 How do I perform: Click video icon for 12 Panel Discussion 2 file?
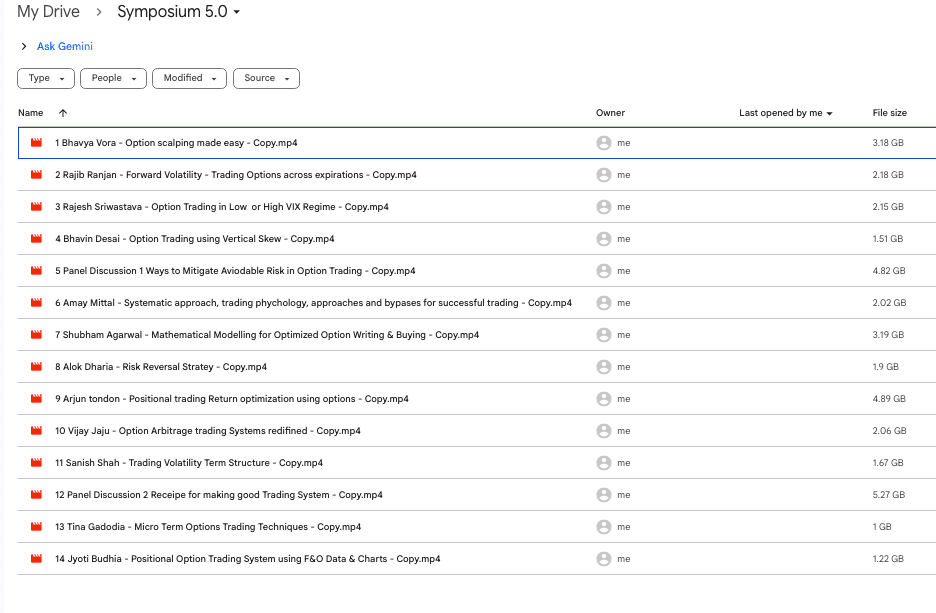click(x=36, y=495)
